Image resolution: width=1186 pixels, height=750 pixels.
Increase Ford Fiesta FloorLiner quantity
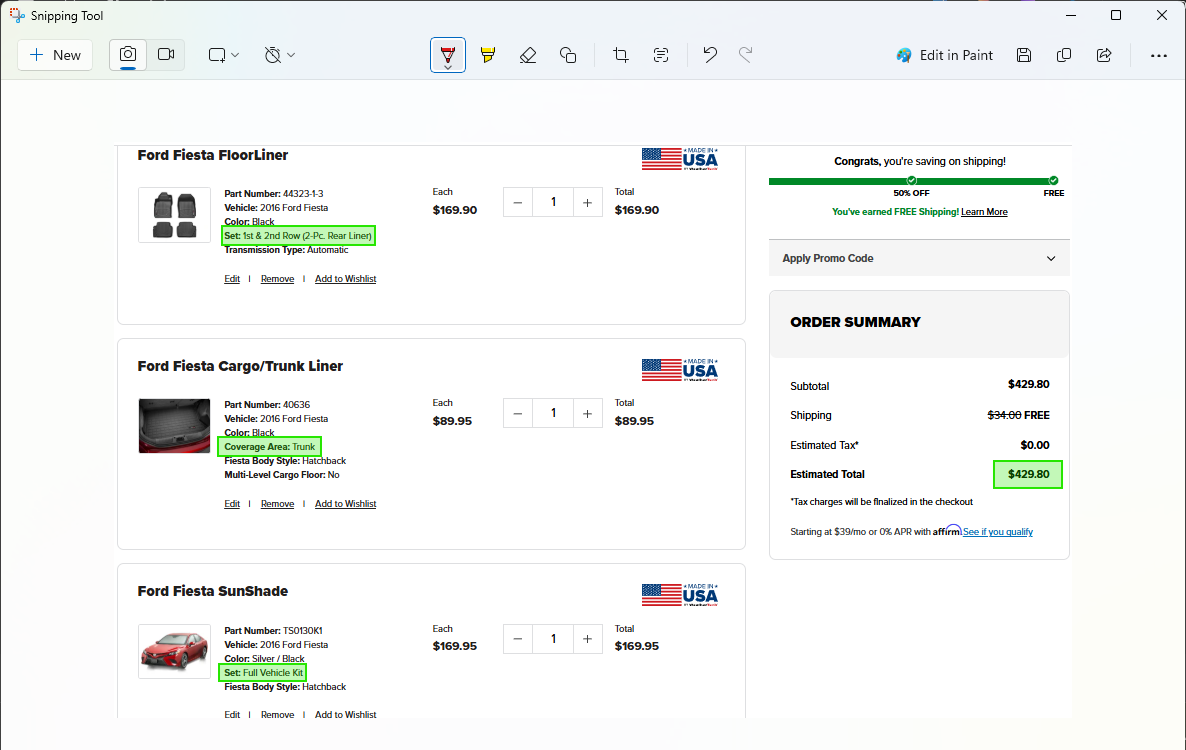point(588,203)
